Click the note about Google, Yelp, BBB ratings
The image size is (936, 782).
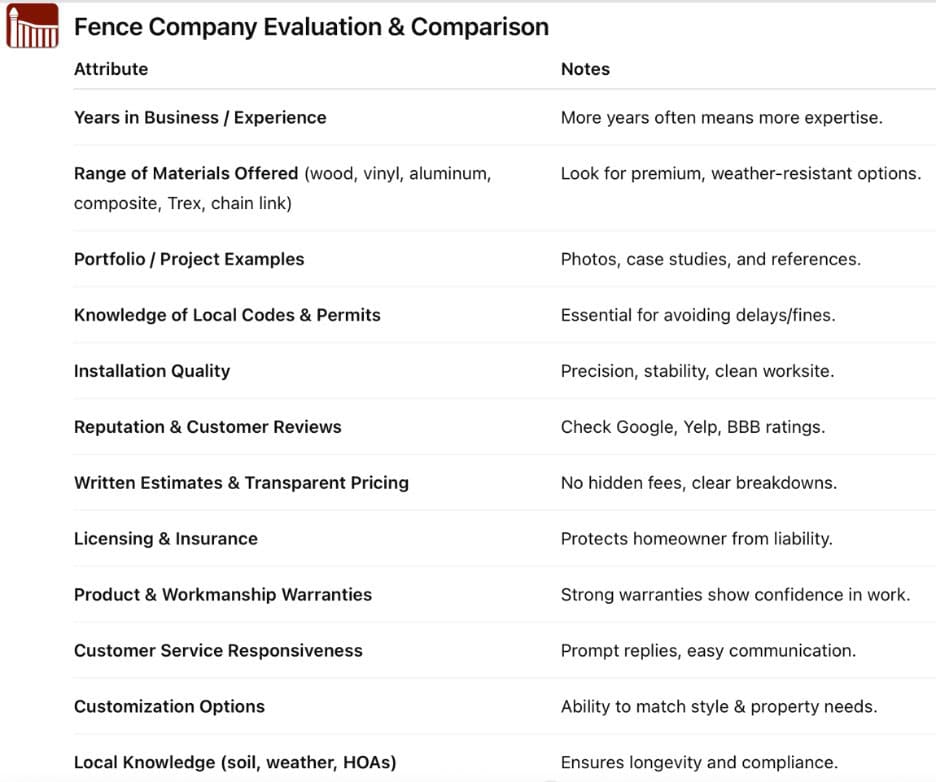click(692, 427)
